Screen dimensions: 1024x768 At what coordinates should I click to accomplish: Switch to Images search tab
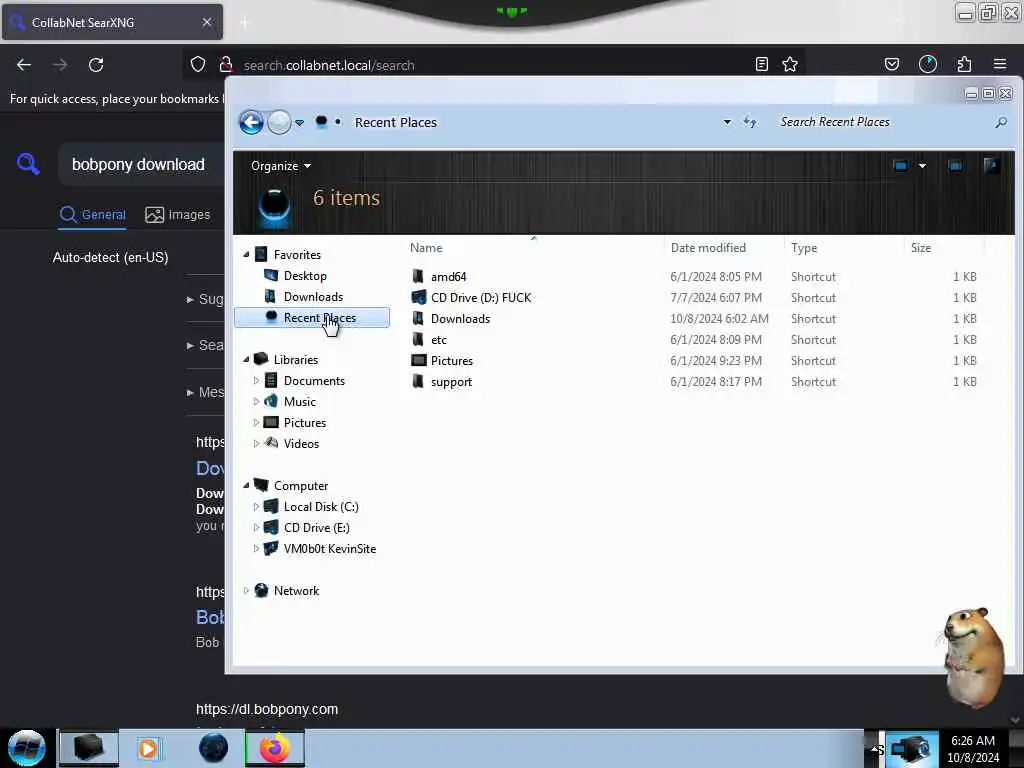pos(178,214)
